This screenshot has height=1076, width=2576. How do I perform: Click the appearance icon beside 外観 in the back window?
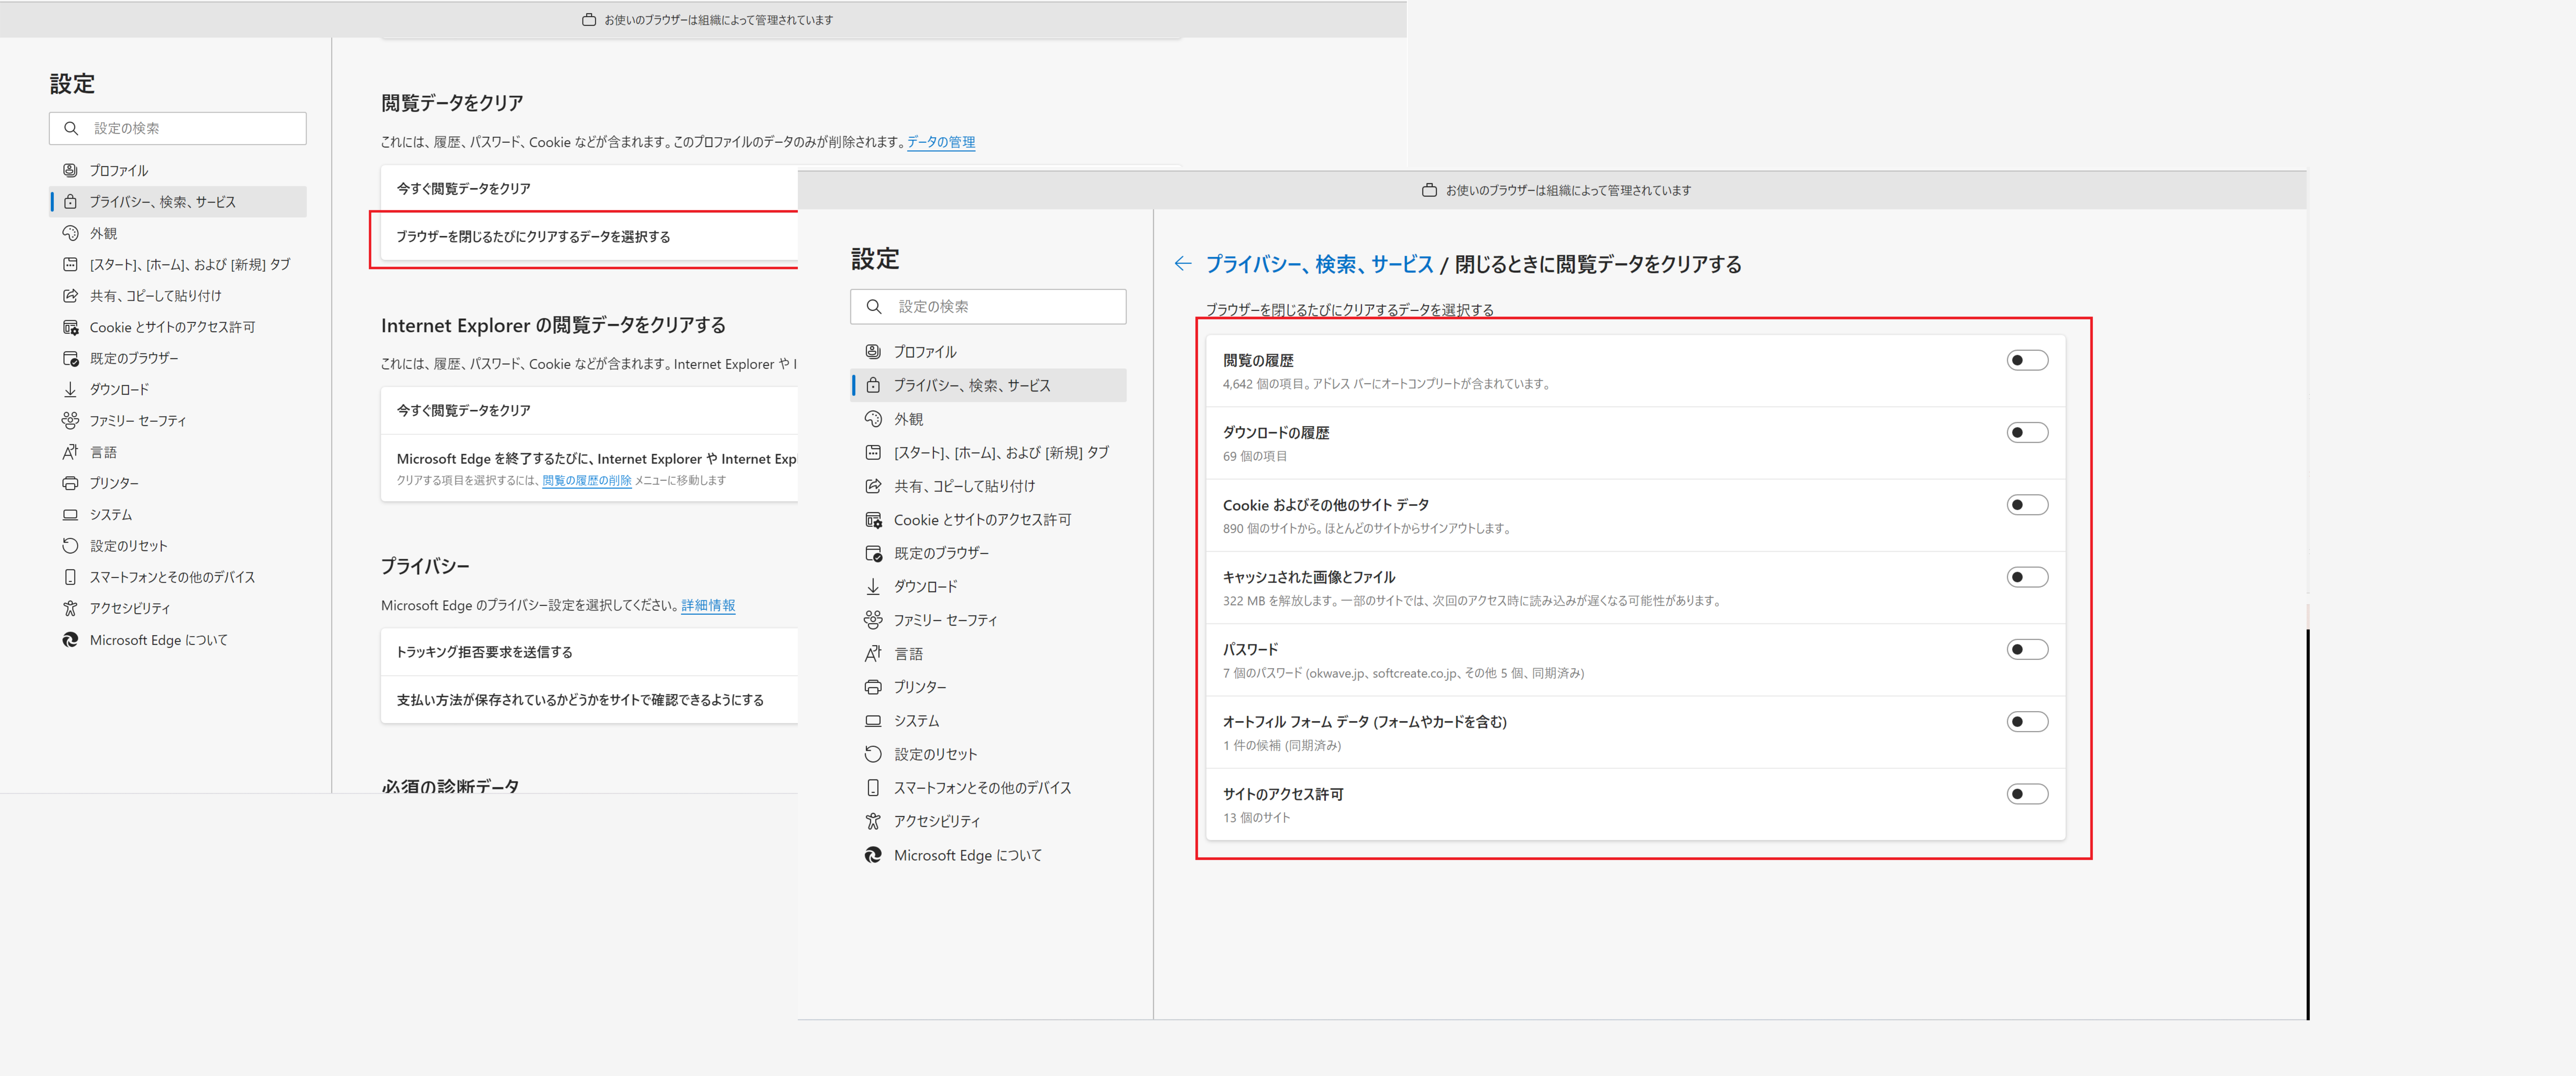click(x=70, y=233)
